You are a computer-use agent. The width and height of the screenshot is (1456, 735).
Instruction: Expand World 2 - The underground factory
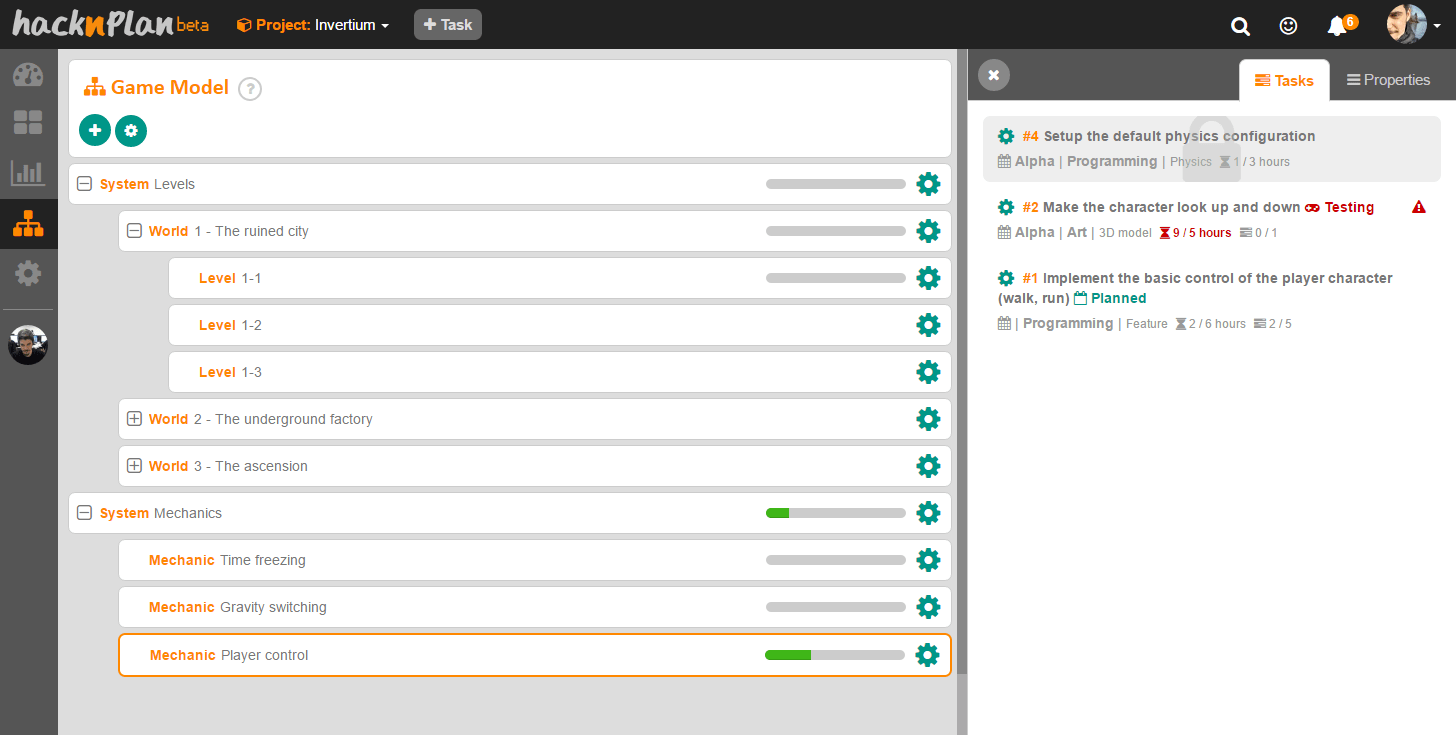click(134, 419)
